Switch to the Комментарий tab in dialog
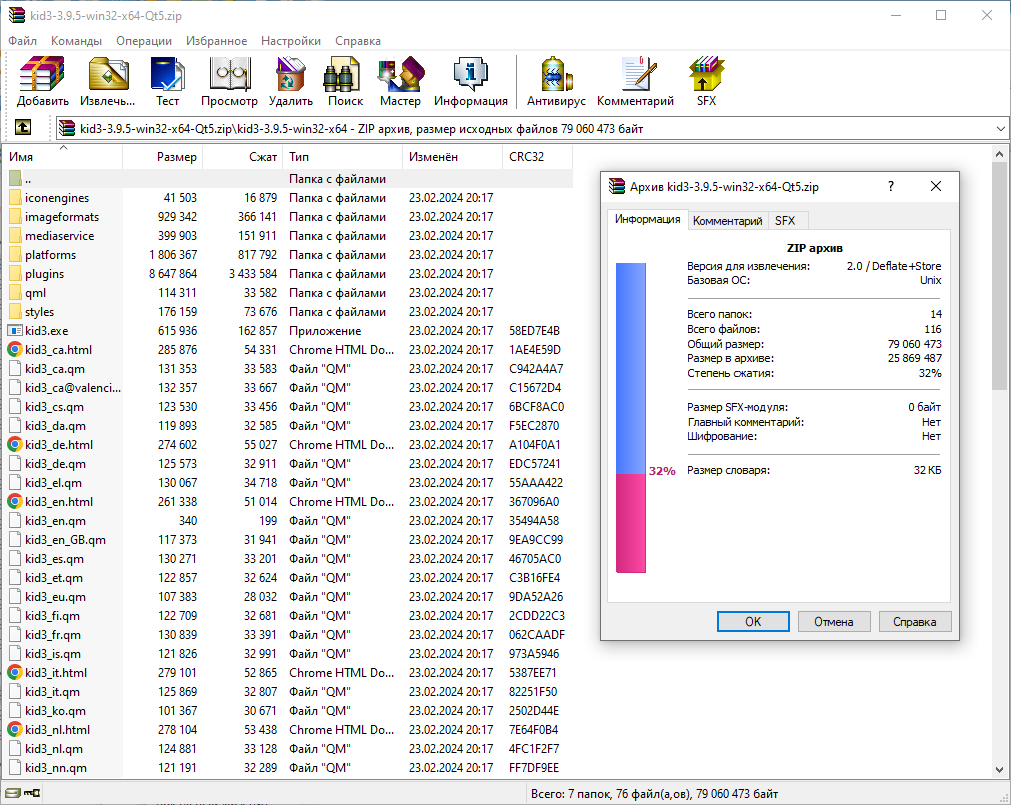This screenshot has height=805, width=1011. pyautogui.click(x=727, y=221)
